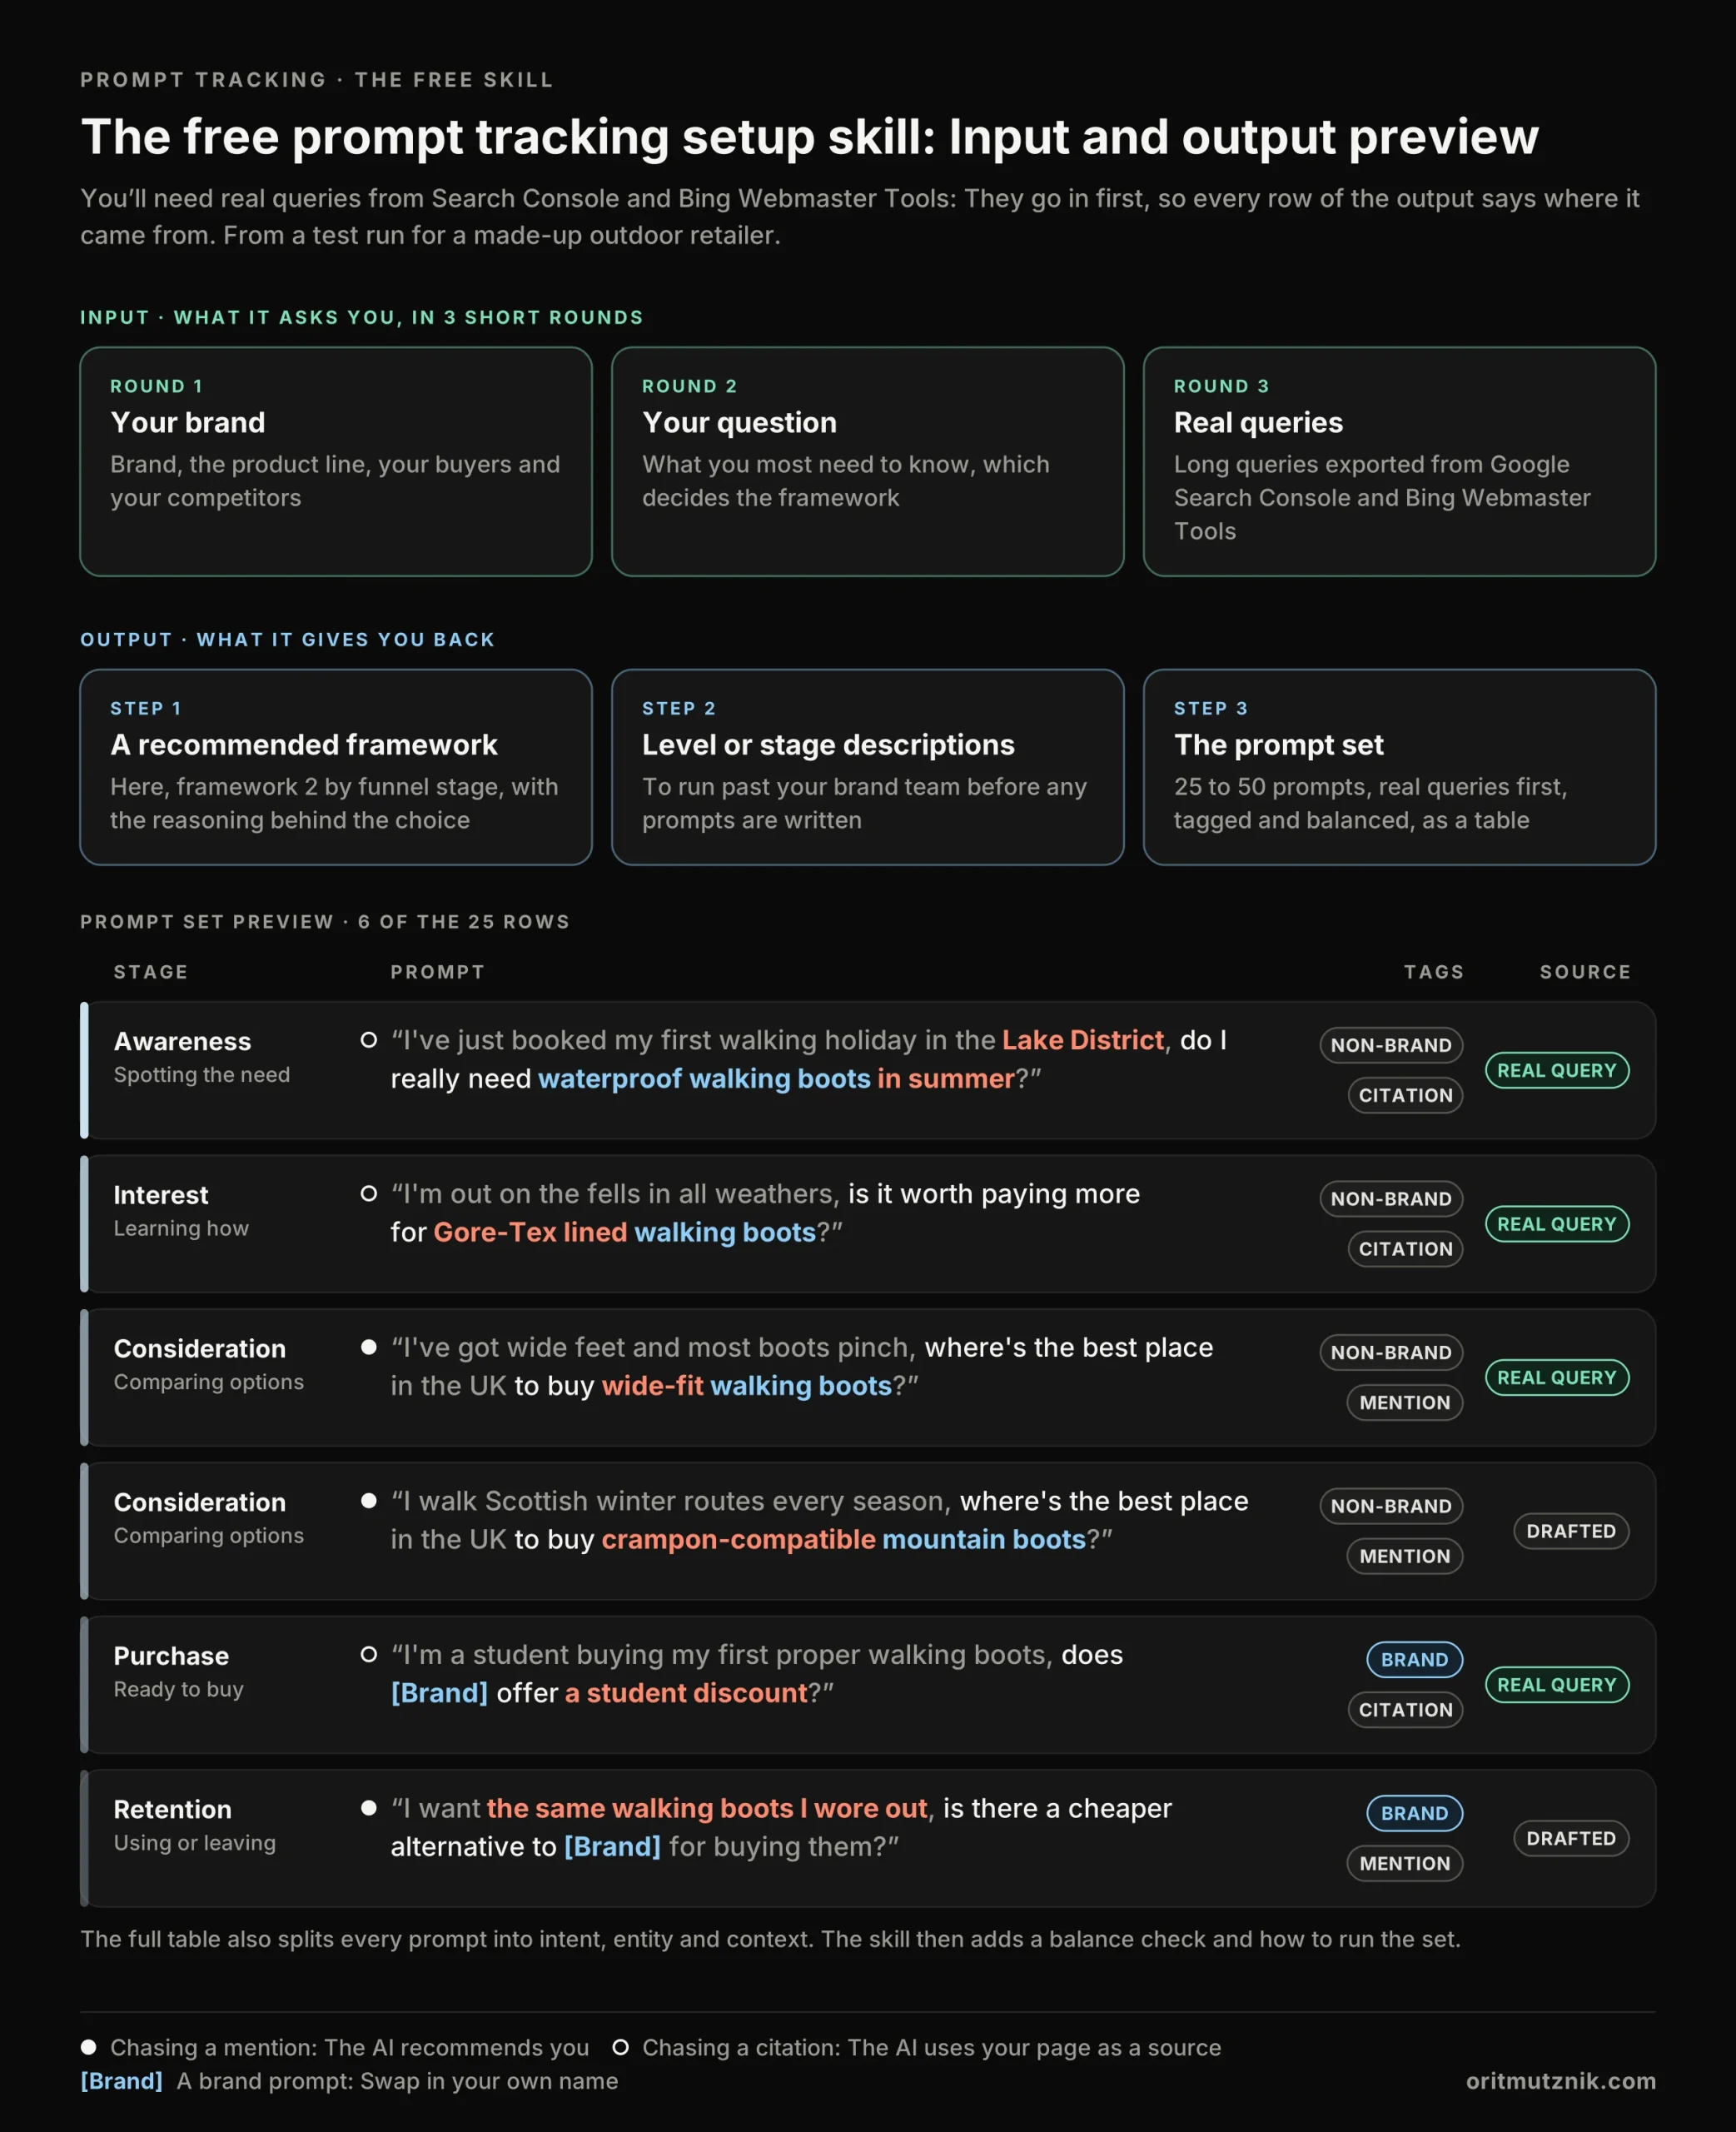Click the 'Using or leaving' subtitle

pyautogui.click(x=194, y=1843)
